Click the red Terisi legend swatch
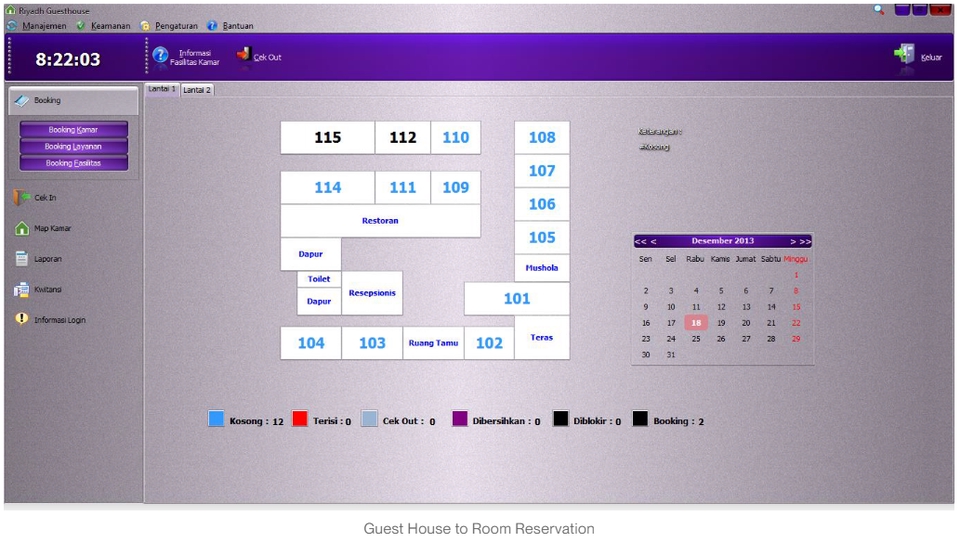This screenshot has height=542, width=960. point(300,419)
